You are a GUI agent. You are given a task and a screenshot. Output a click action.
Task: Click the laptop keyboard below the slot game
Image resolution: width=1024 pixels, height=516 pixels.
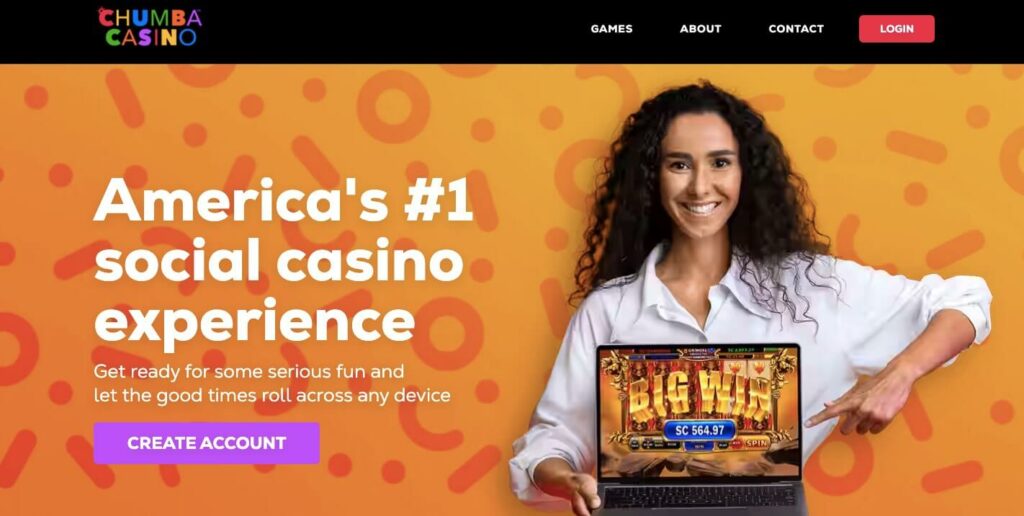coord(701,496)
